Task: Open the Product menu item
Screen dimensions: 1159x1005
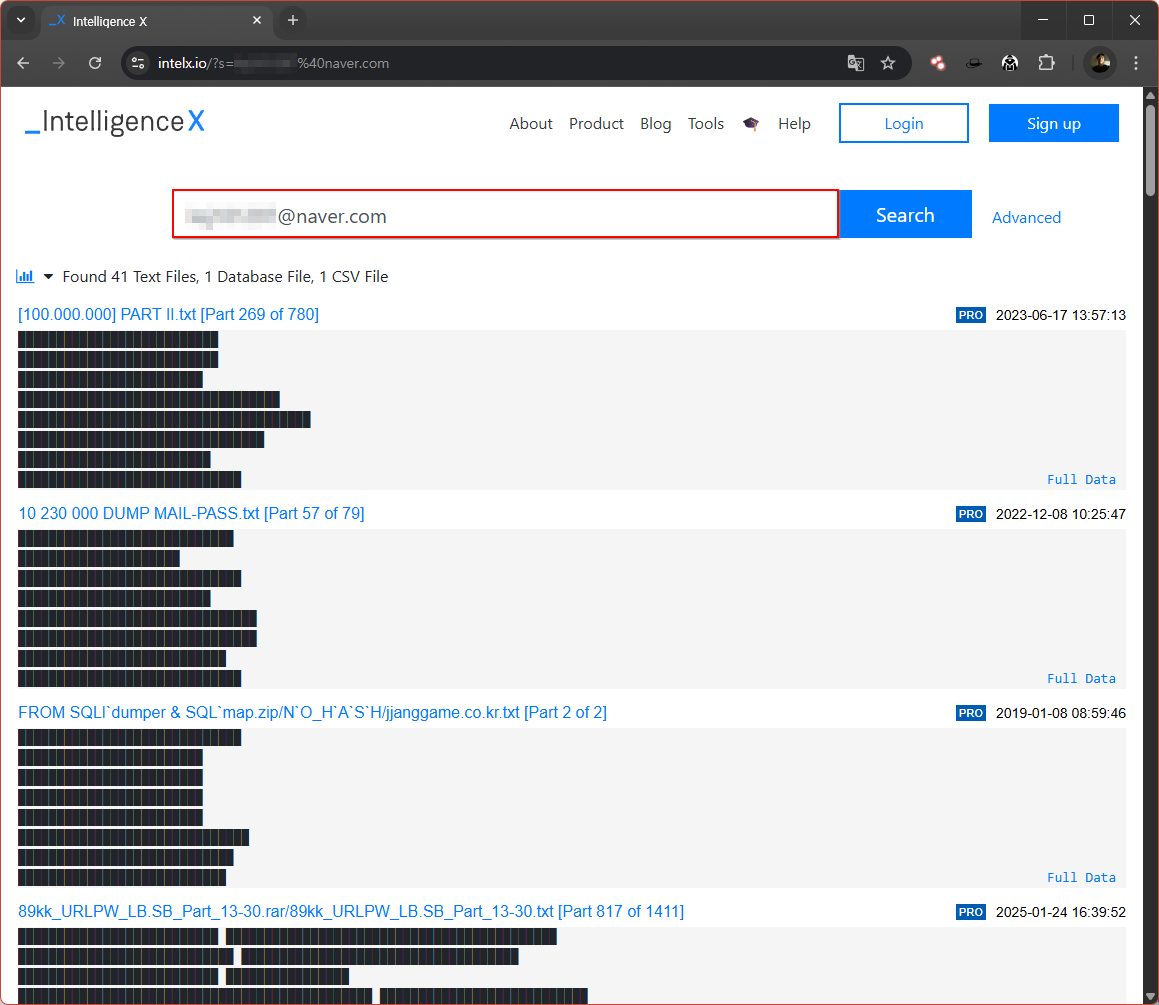Action: (x=596, y=123)
